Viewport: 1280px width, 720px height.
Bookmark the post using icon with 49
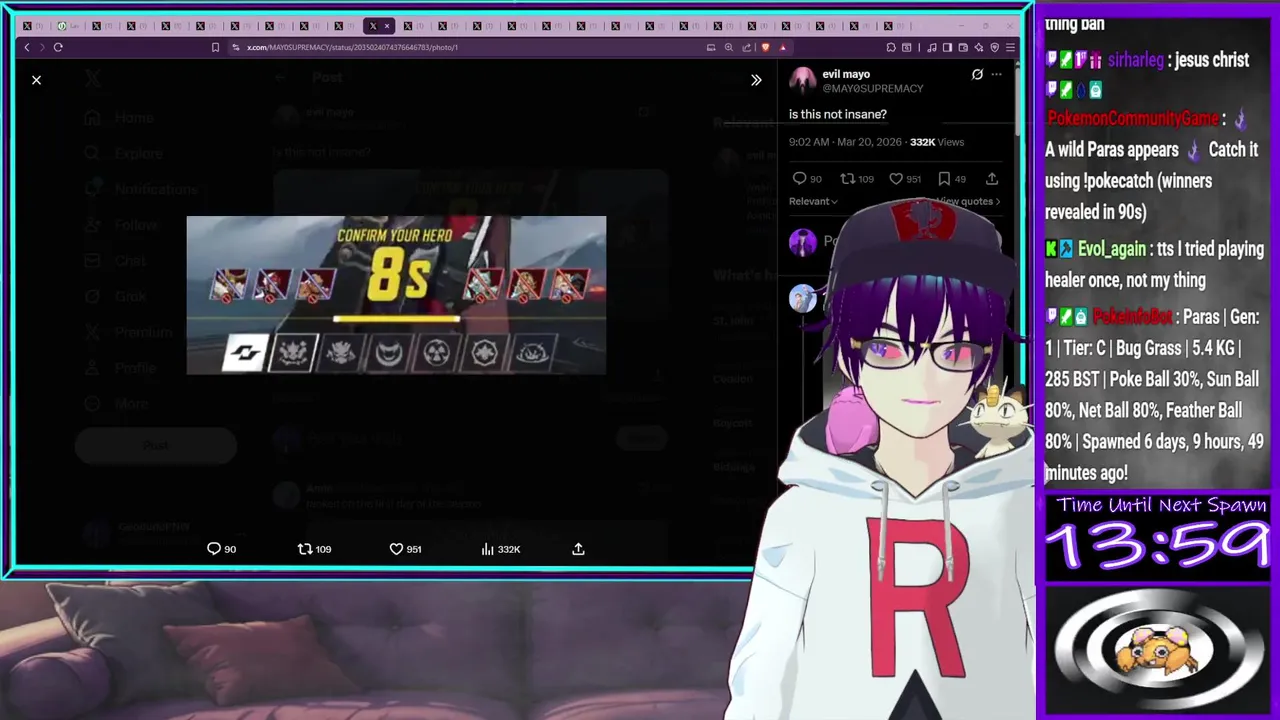point(952,179)
